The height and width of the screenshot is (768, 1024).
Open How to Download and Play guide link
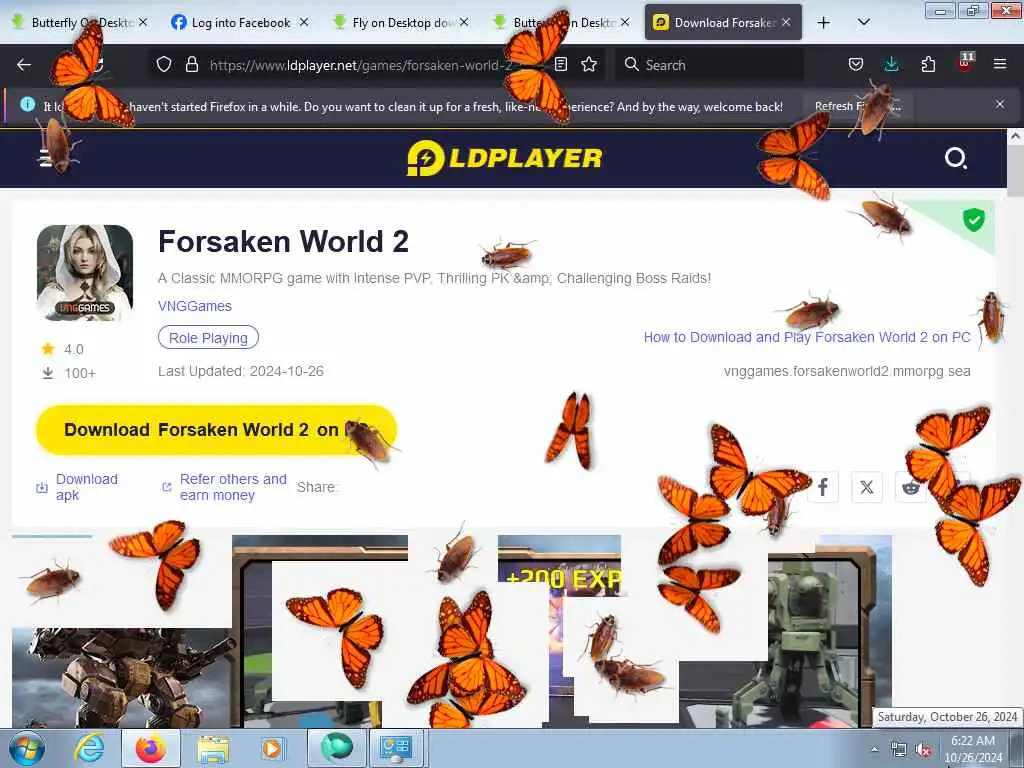tap(807, 337)
